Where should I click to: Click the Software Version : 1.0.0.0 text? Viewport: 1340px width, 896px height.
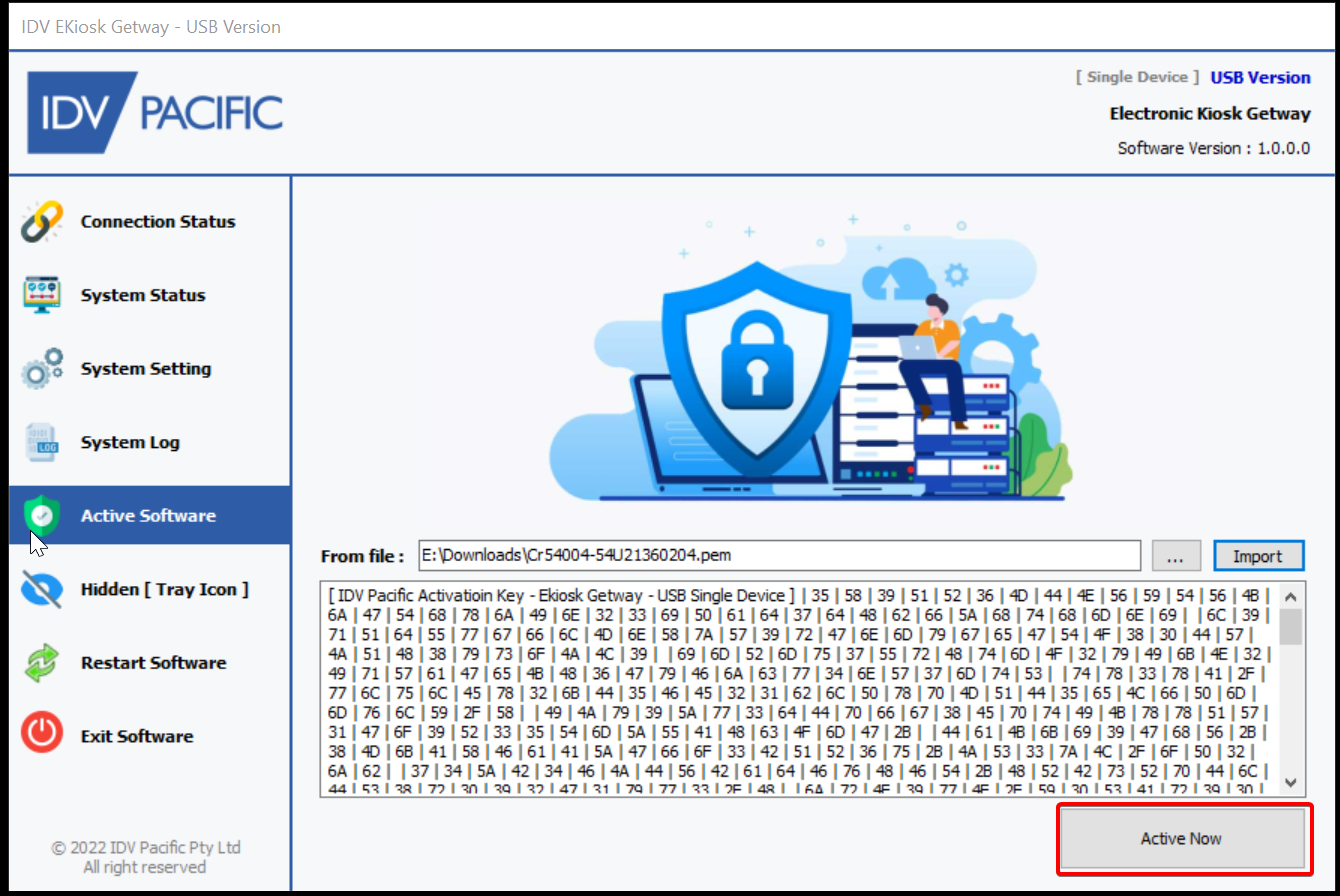1214,148
